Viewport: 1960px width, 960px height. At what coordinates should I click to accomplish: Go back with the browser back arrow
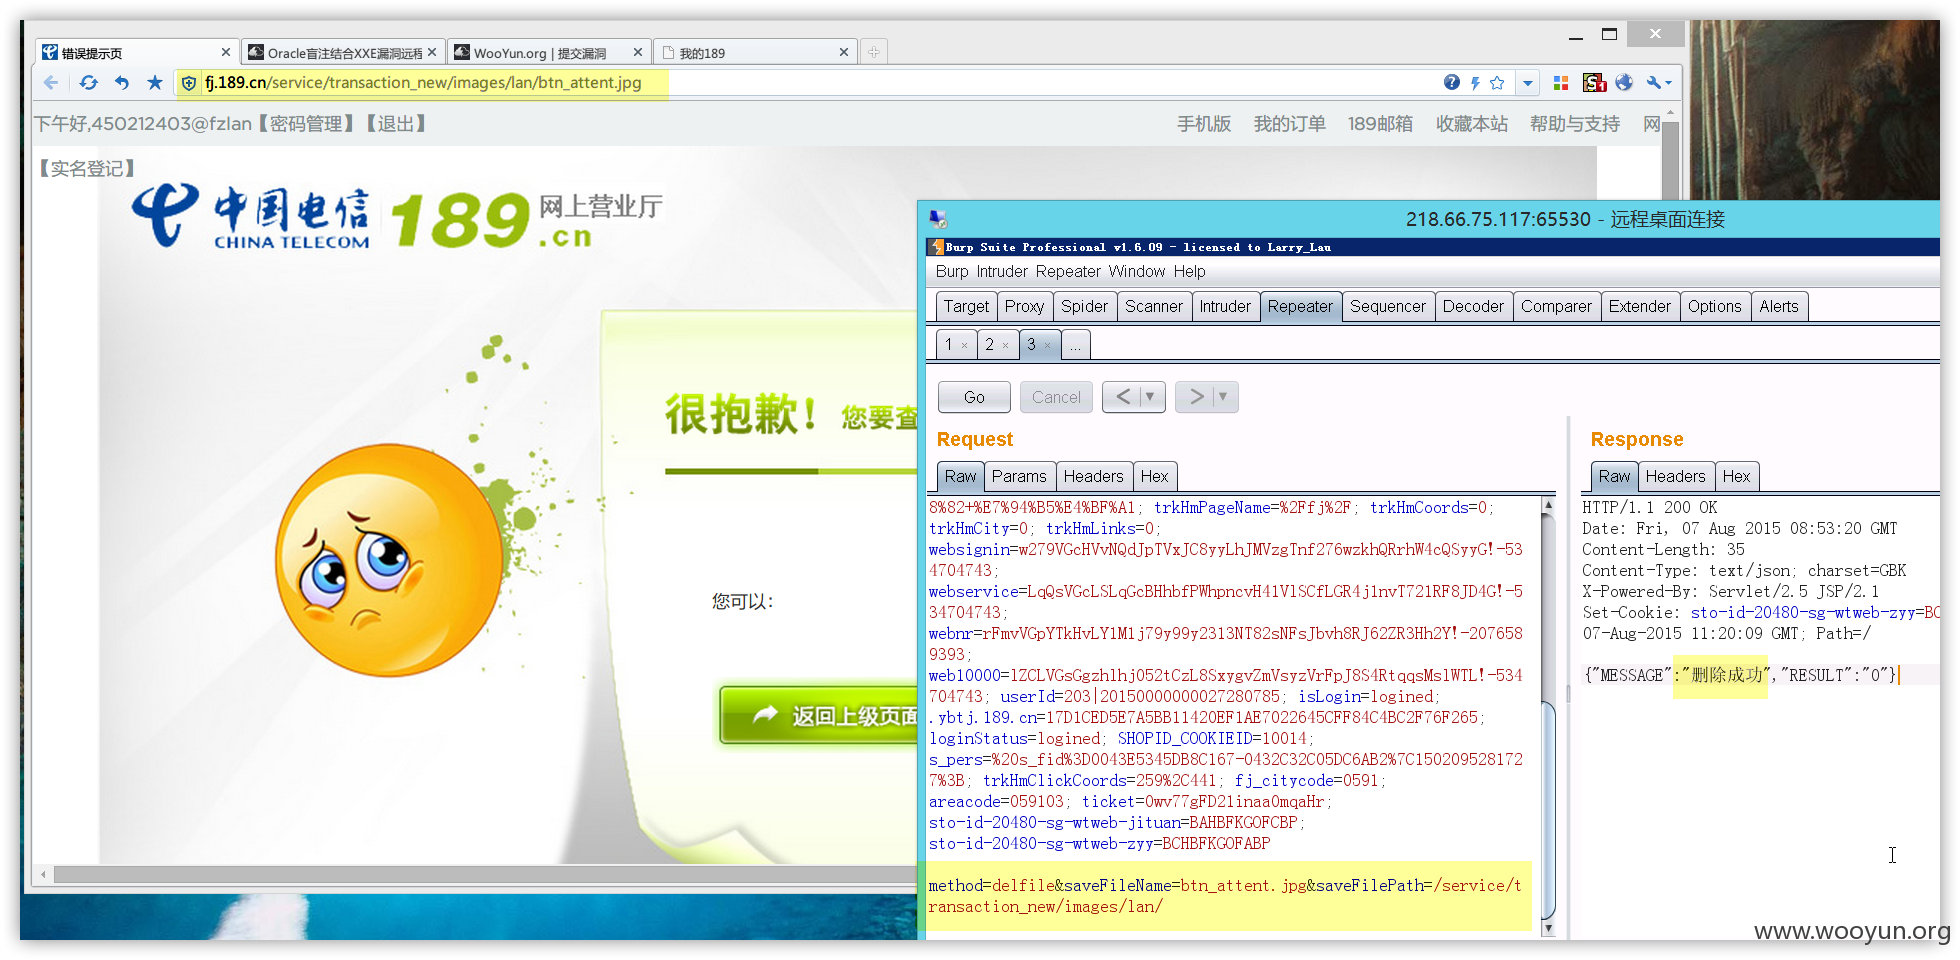pos(51,83)
